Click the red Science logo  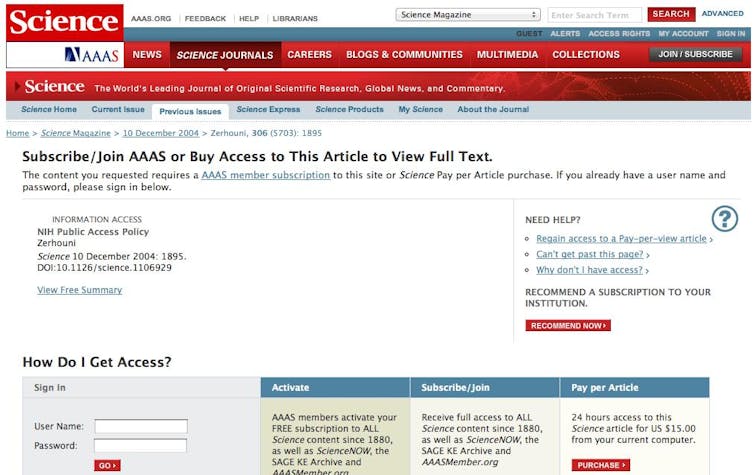[65, 21]
